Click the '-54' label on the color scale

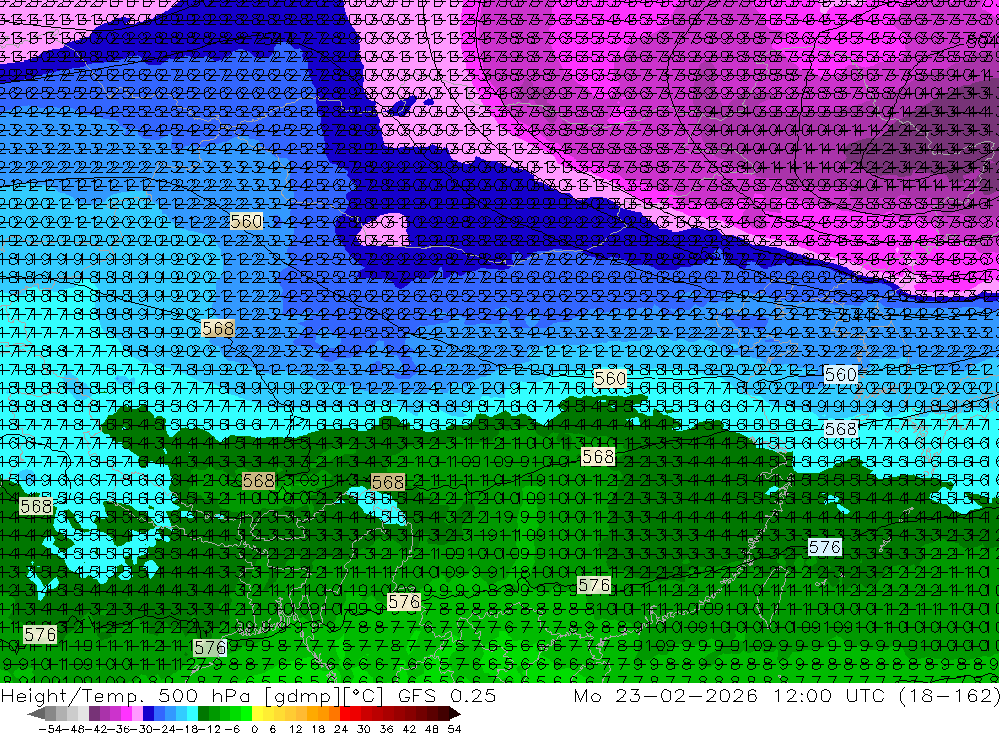tap(50, 729)
